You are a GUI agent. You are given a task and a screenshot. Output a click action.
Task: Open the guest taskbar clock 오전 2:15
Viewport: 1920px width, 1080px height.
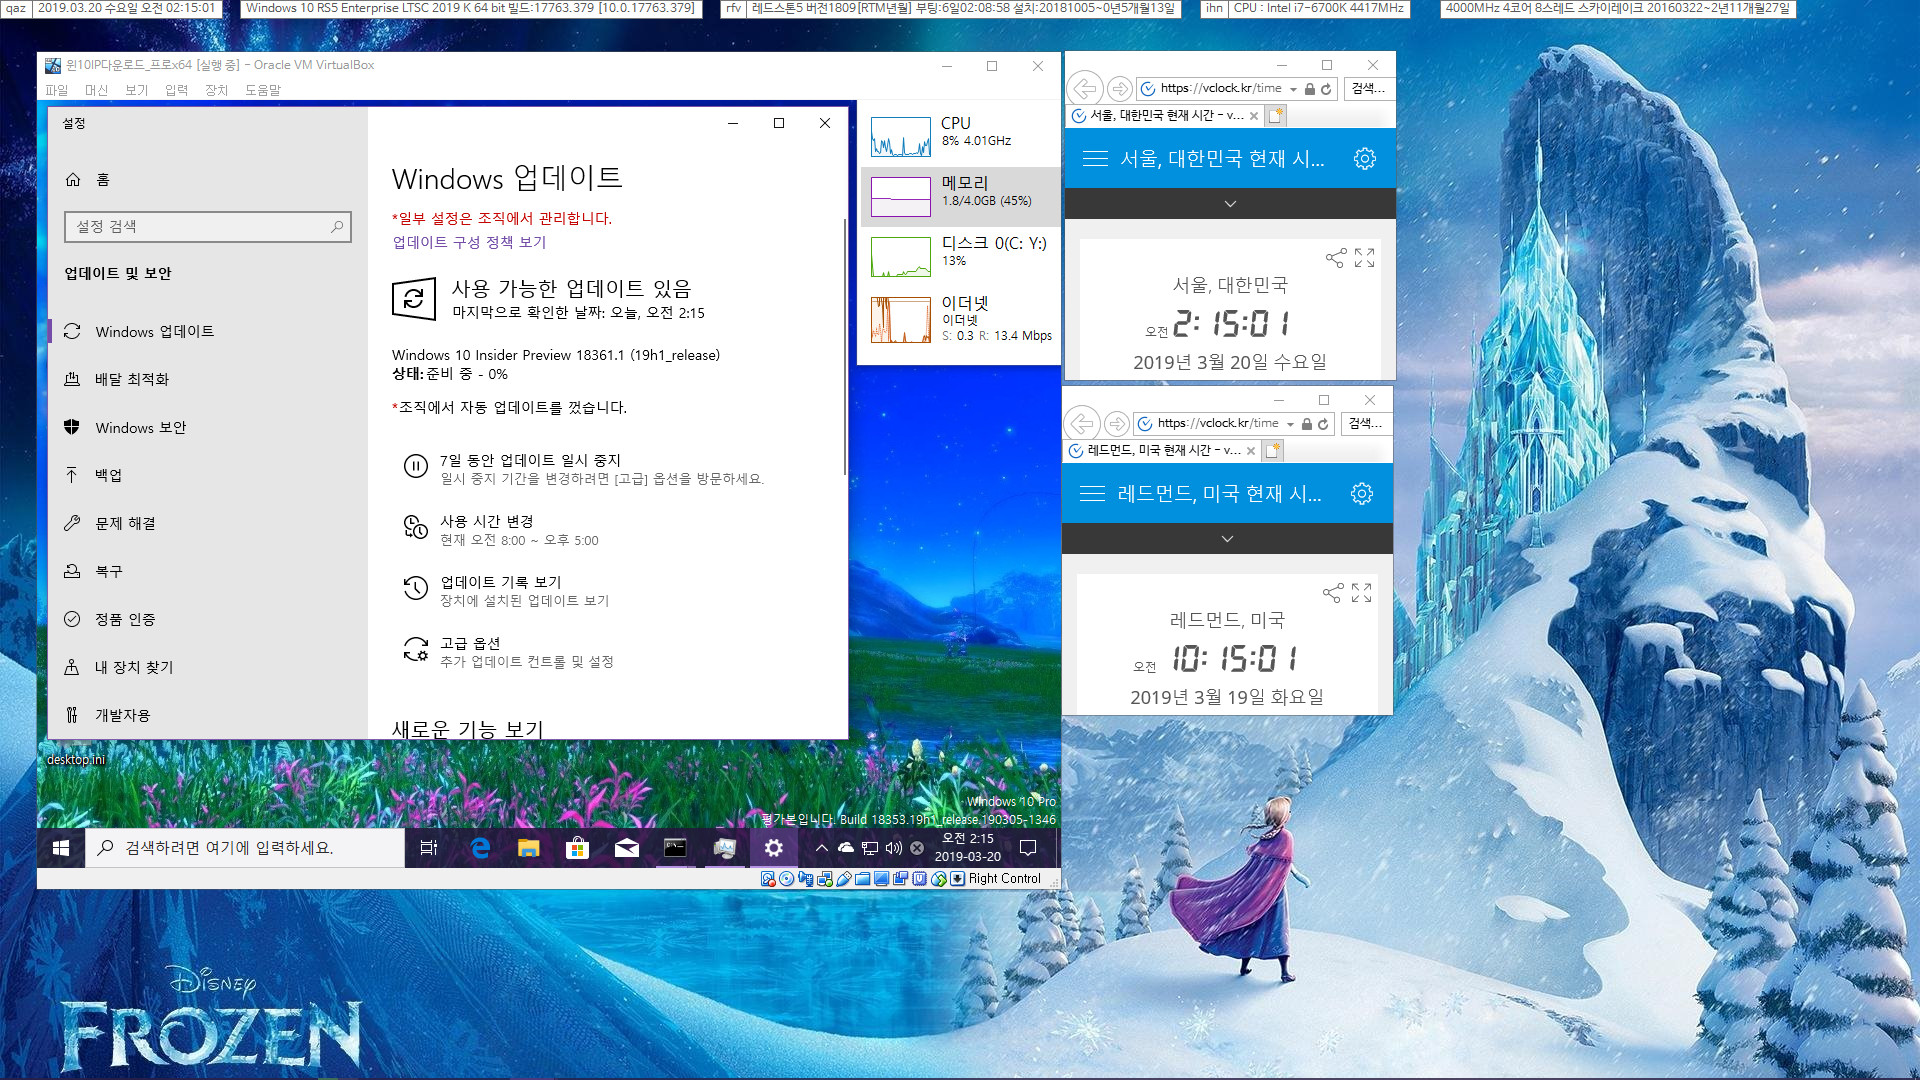tap(968, 848)
